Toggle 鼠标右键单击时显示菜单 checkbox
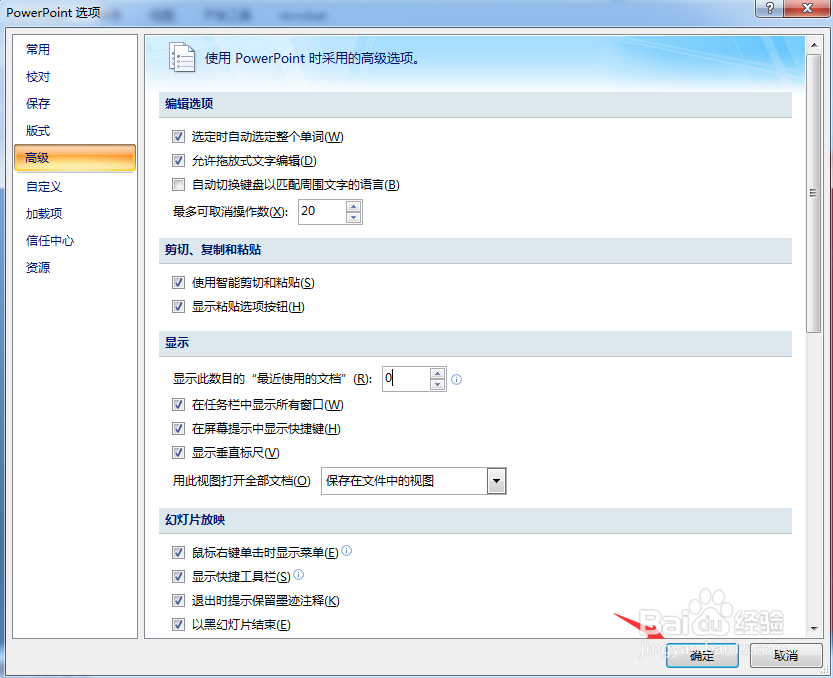833x678 pixels. [x=178, y=553]
